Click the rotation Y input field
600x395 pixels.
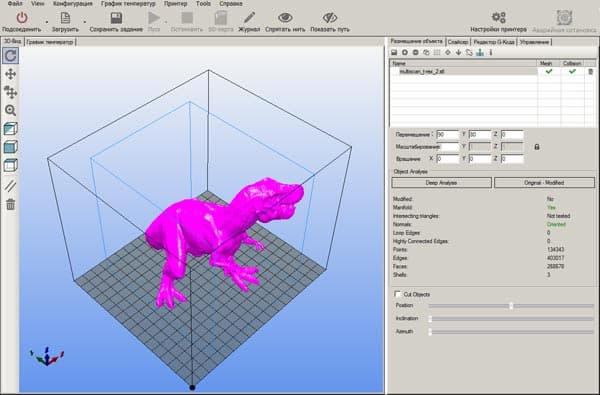[x=479, y=159]
